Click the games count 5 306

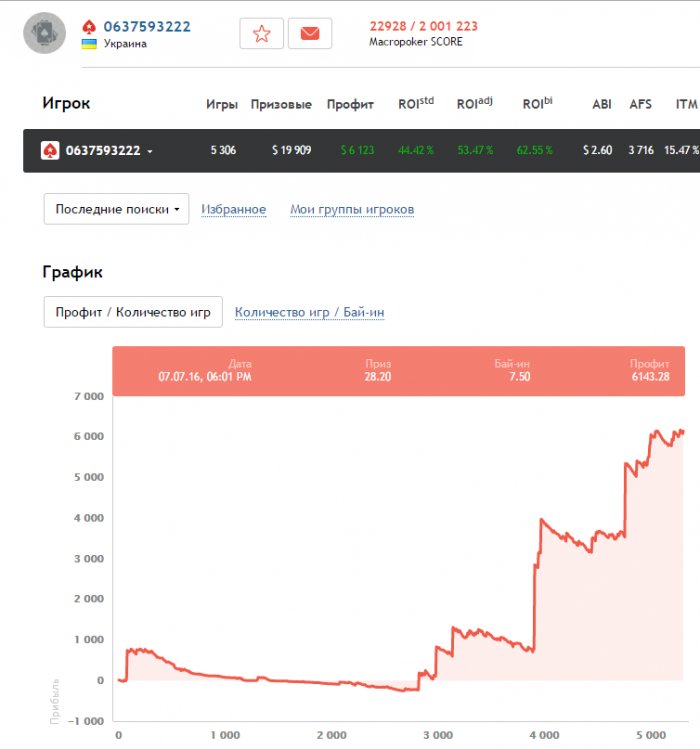(223, 150)
